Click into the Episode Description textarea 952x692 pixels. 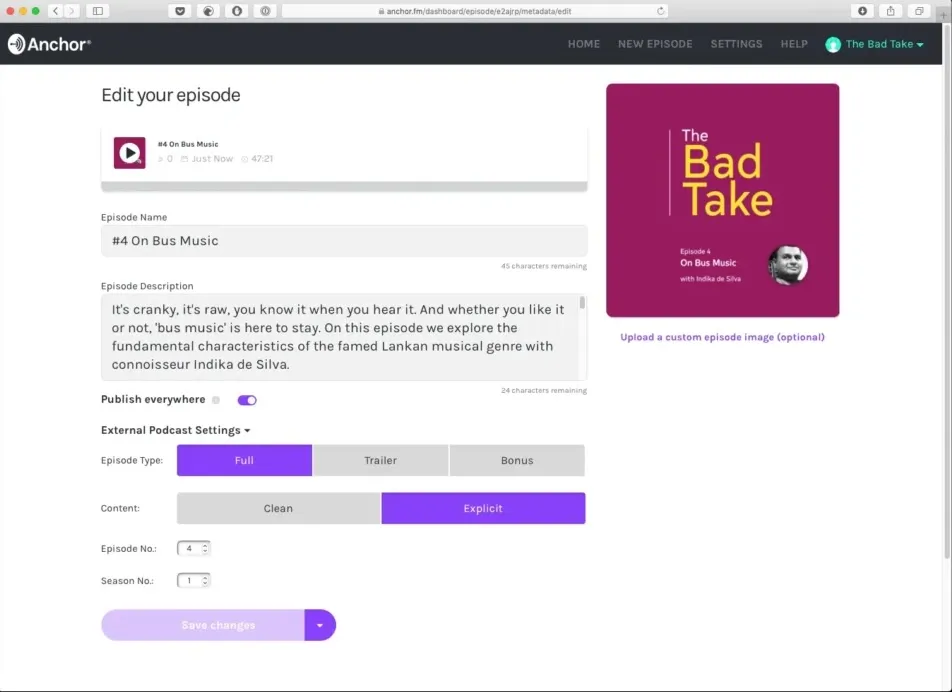(x=344, y=338)
